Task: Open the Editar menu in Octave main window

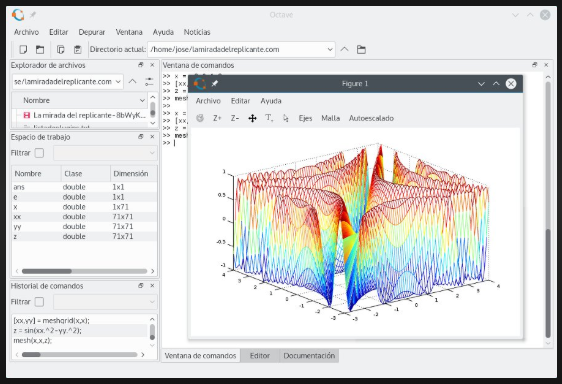Action: (x=58, y=32)
